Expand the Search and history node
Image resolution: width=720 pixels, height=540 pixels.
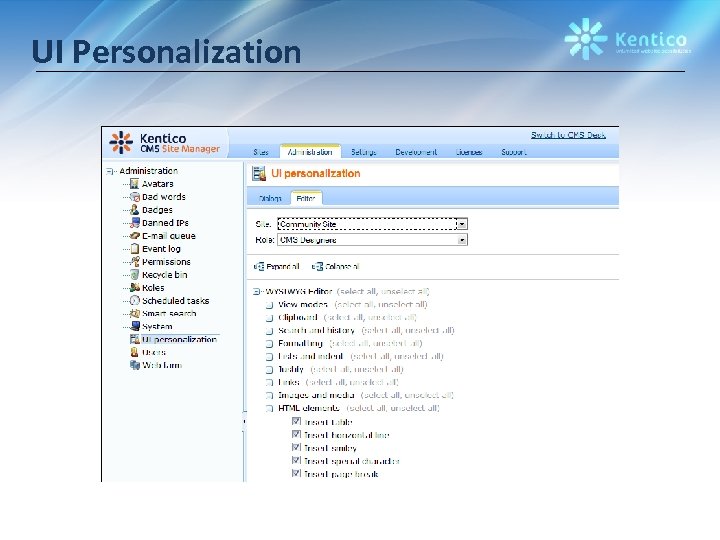click(270, 331)
